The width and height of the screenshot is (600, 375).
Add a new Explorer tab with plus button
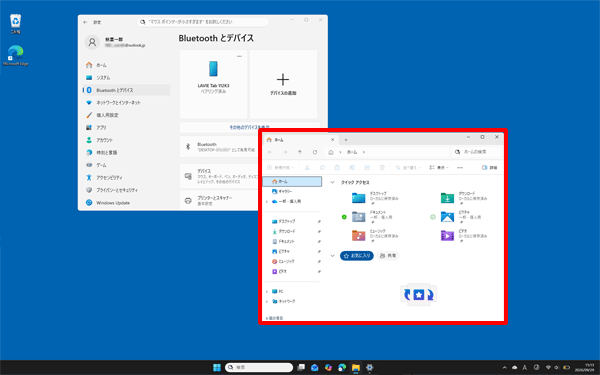coord(346,140)
